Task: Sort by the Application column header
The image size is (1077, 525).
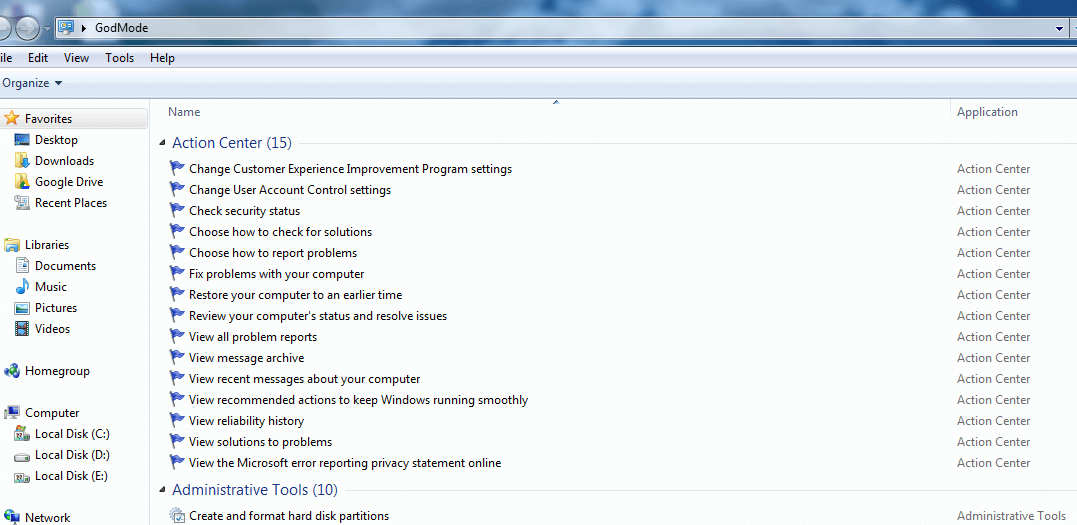Action: click(987, 112)
